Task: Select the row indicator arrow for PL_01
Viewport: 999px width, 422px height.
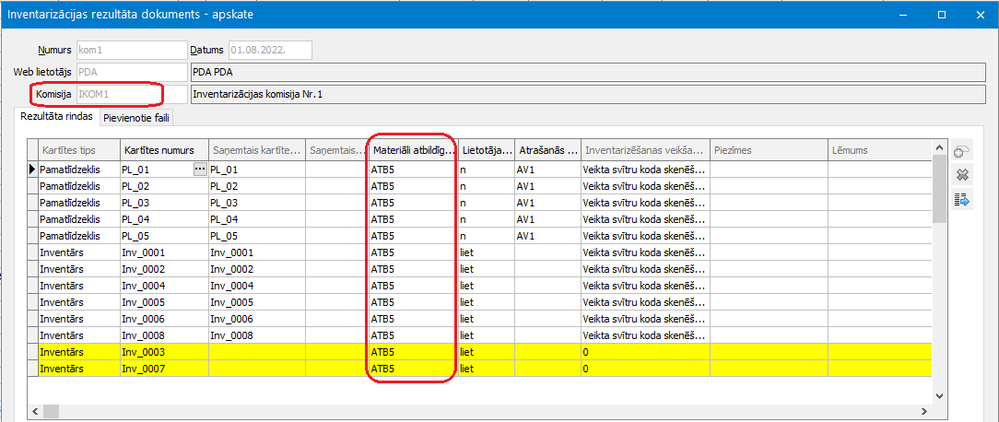Action: coord(33,169)
